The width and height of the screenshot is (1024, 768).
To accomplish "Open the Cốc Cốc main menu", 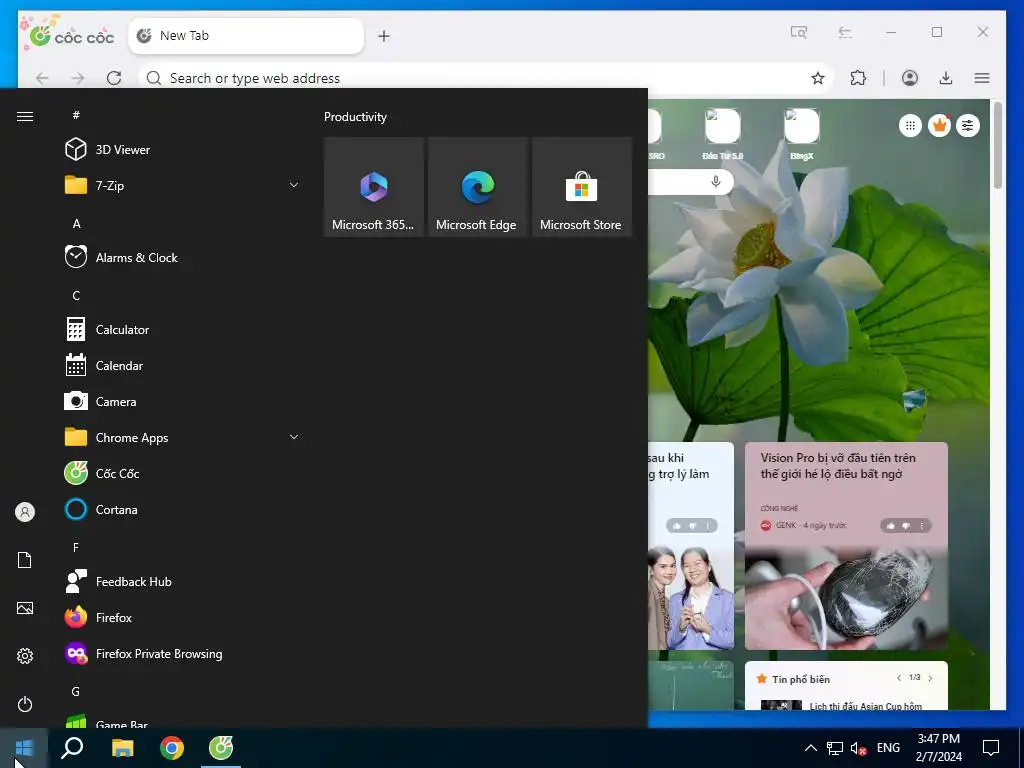I will point(982,78).
